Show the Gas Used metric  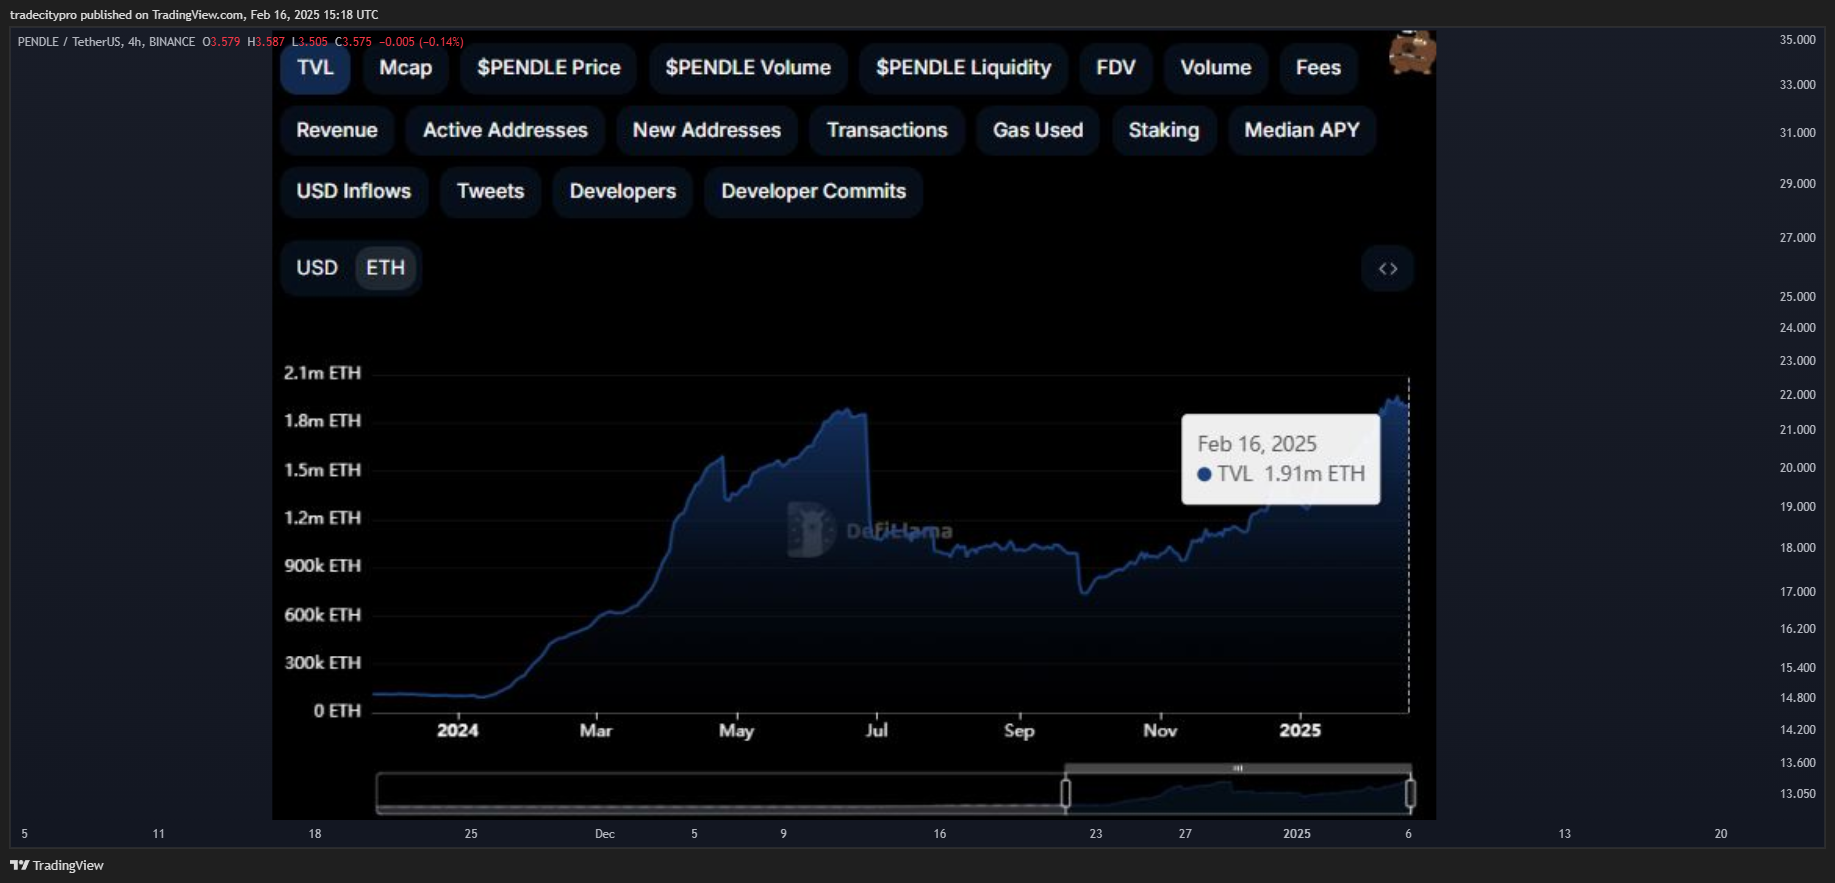(x=1038, y=130)
